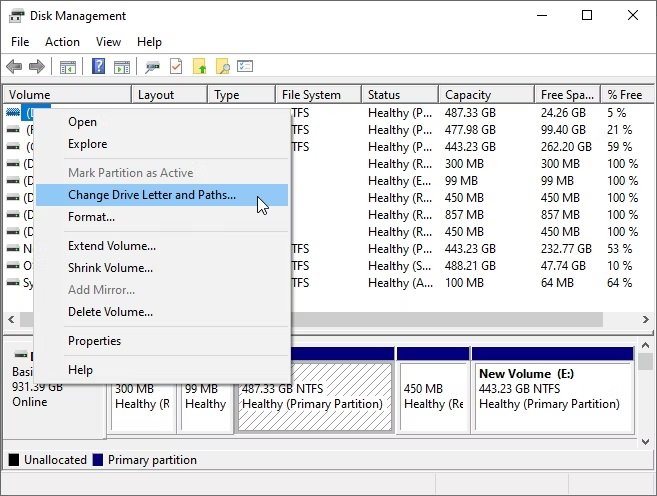The height and width of the screenshot is (496, 657).
Task: Open the File menu
Action: point(20,42)
